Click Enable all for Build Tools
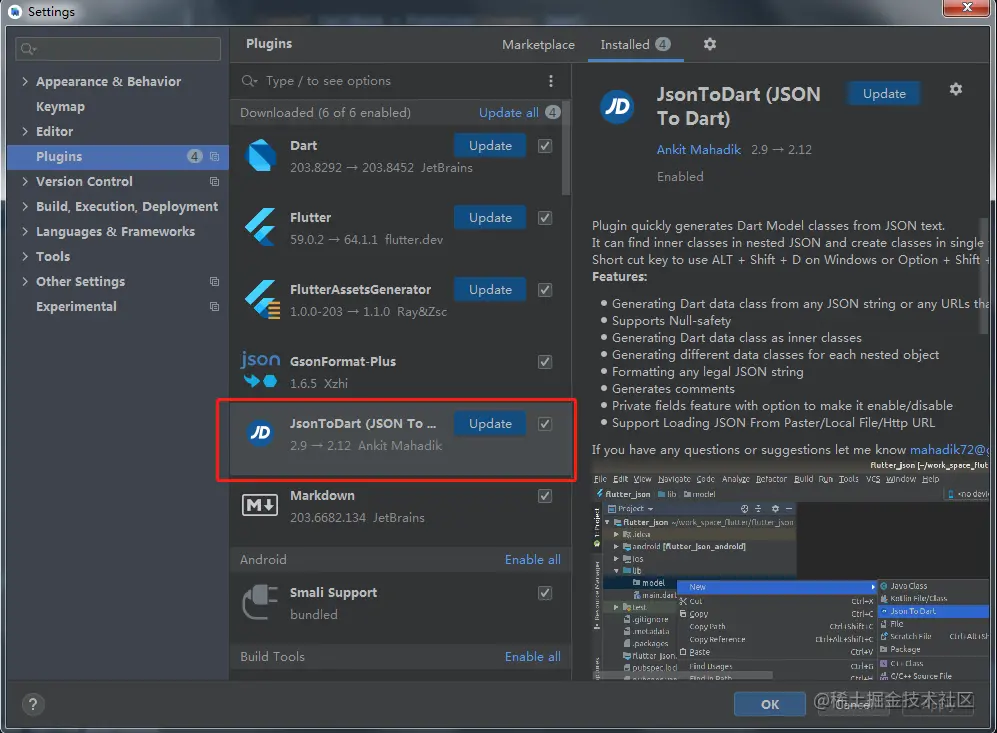 click(x=532, y=657)
